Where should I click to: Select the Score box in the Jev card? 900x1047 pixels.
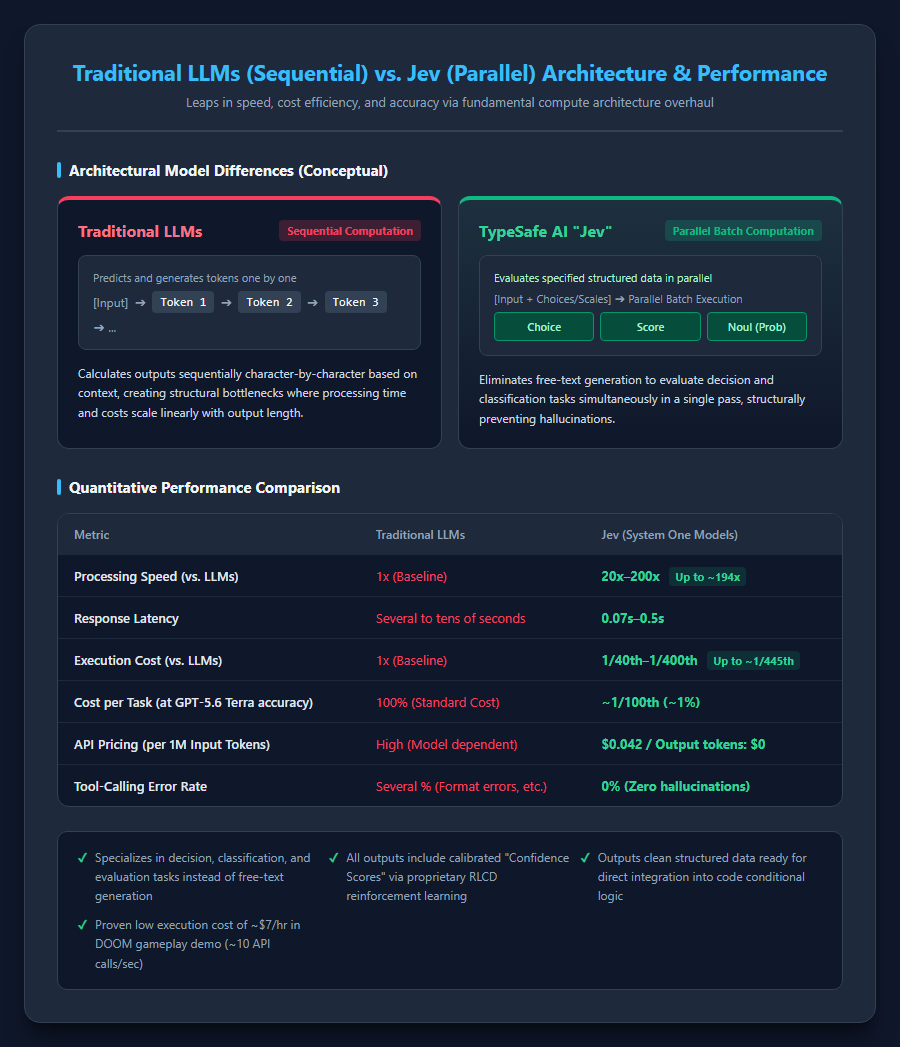650,327
